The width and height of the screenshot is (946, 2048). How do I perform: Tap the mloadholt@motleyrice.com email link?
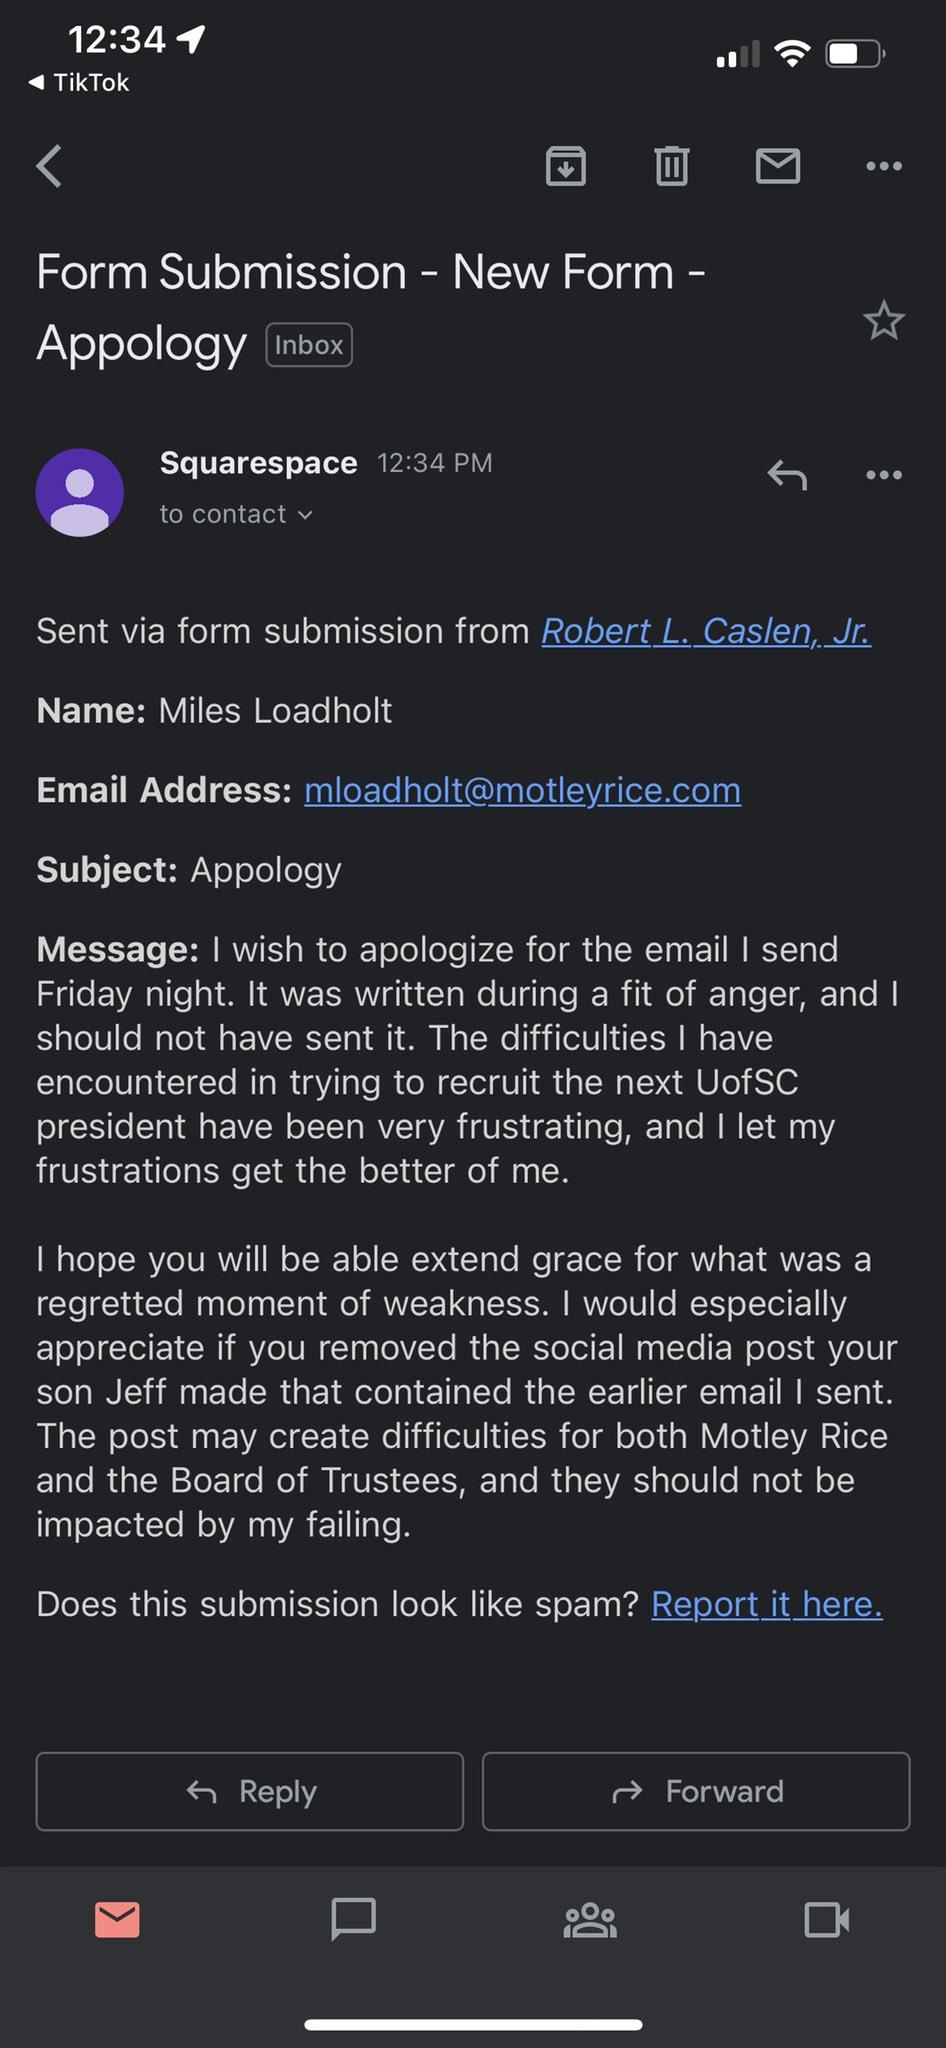[x=522, y=790]
